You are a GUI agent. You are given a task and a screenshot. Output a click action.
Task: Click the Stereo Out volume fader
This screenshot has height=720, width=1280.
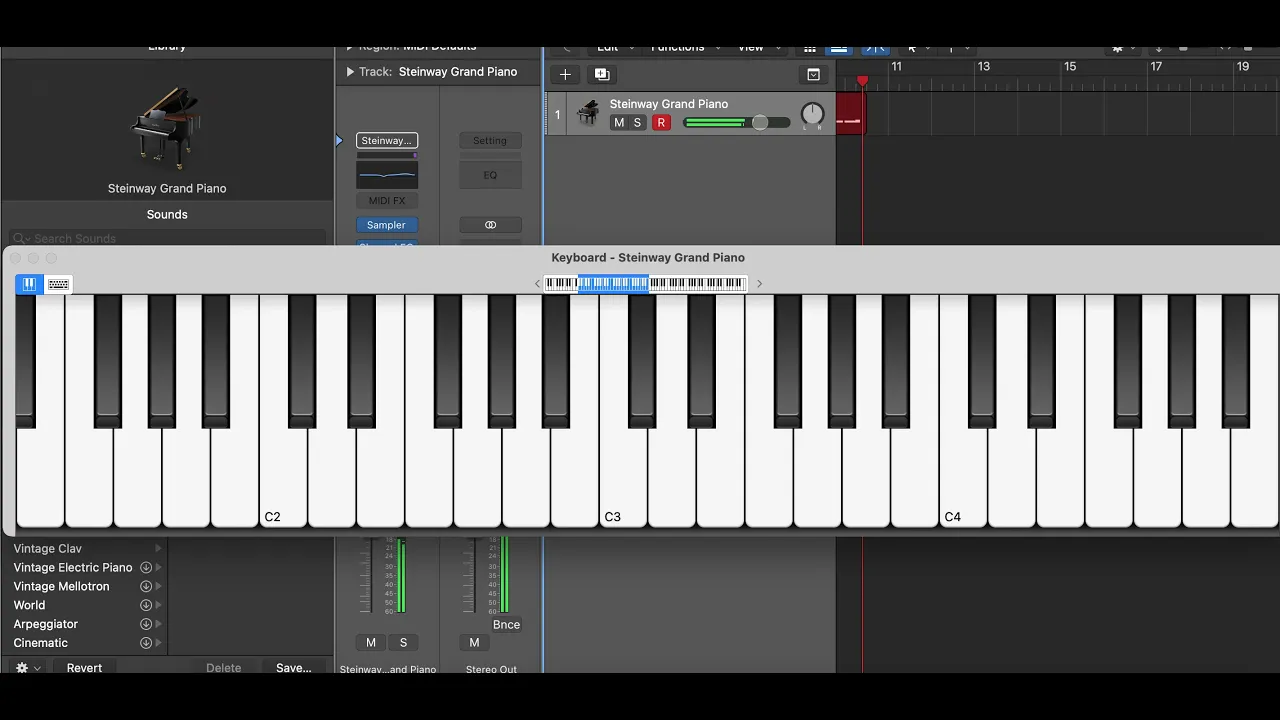pyautogui.click(x=471, y=575)
